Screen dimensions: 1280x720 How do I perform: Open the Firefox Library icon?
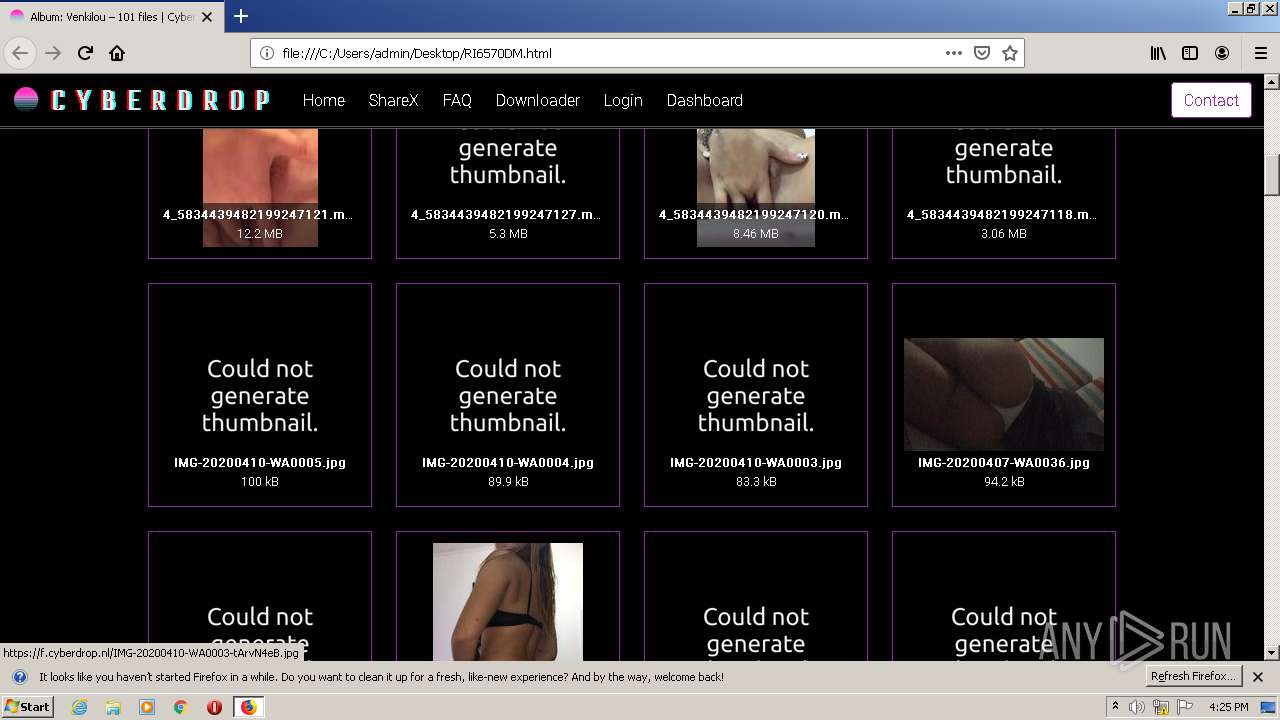(1158, 53)
